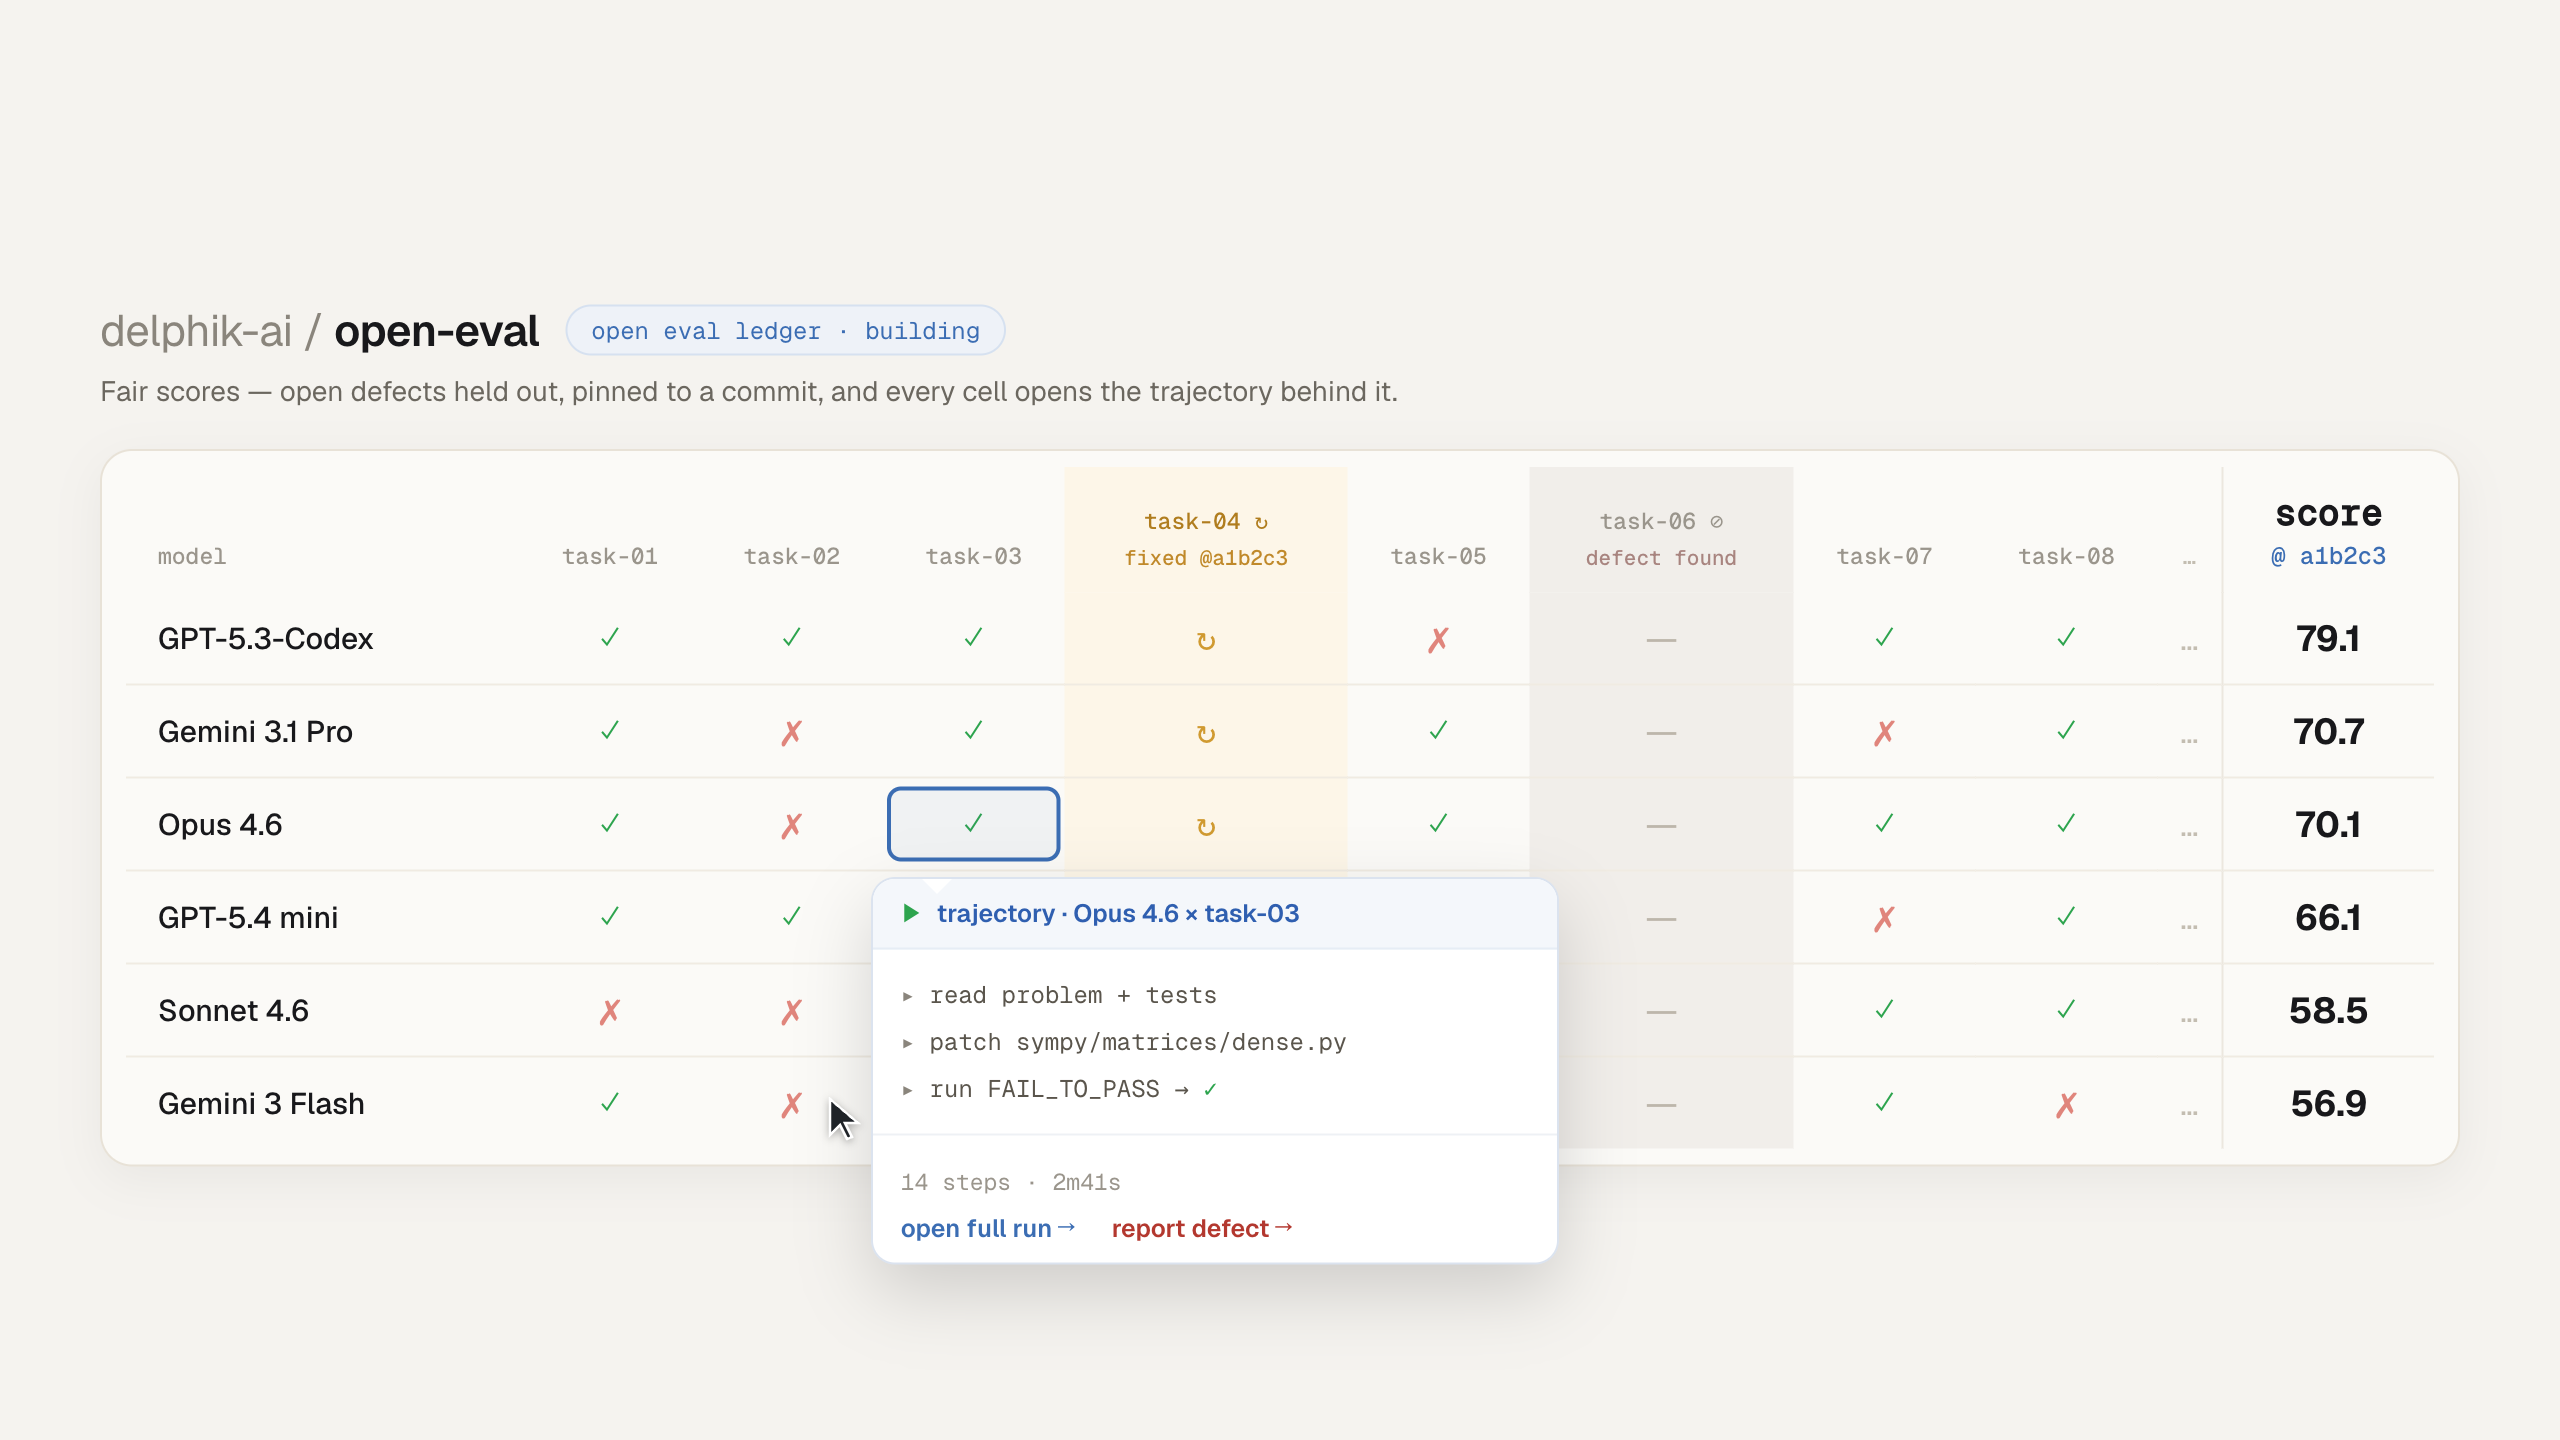2560x1440 pixels.
Task: Click 'open eval ledger · building' badge
Action: point(785,331)
